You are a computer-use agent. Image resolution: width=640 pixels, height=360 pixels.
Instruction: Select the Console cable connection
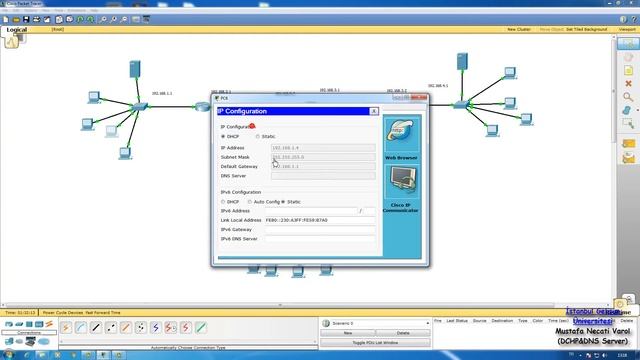tap(81, 327)
